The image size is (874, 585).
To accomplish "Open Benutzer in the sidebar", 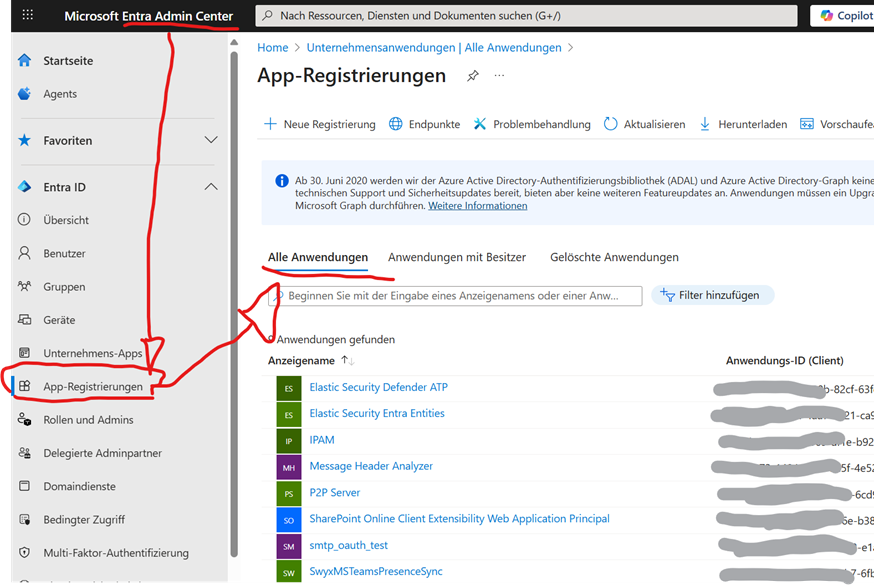I will [x=65, y=254].
